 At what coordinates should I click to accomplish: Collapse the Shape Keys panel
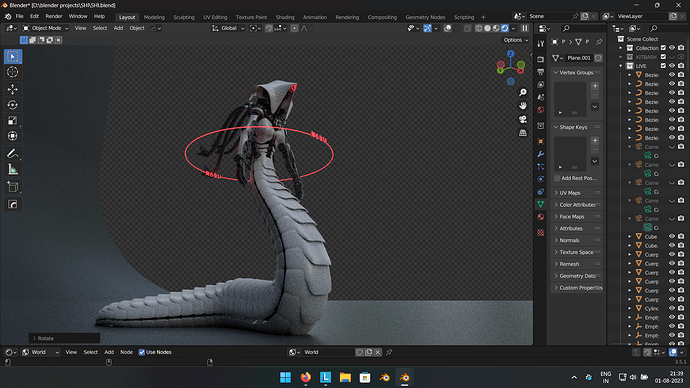tap(577, 127)
